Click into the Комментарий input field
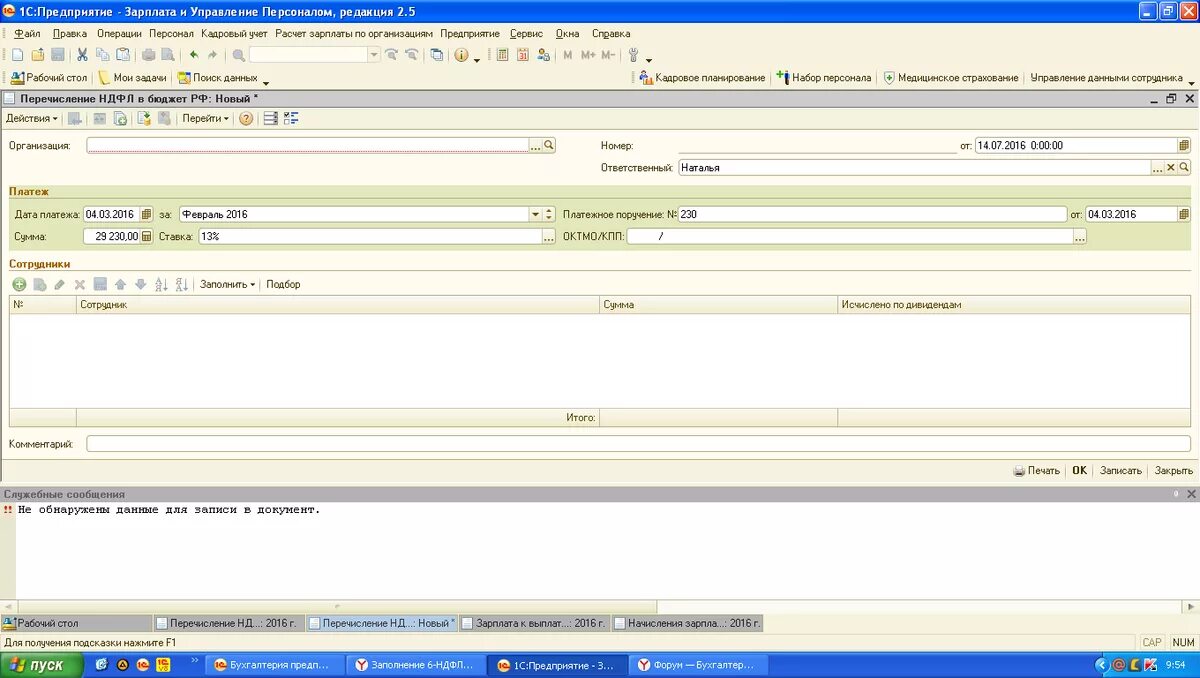 (x=638, y=443)
